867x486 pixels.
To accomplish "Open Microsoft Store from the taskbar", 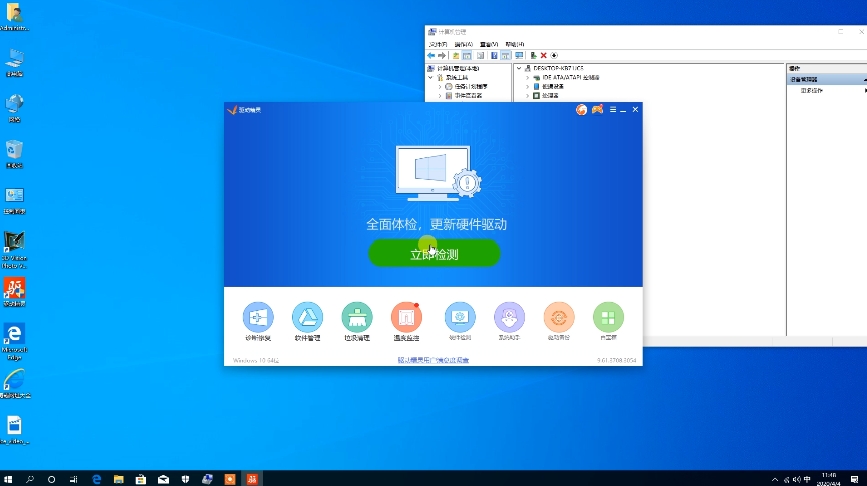I will (x=141, y=479).
